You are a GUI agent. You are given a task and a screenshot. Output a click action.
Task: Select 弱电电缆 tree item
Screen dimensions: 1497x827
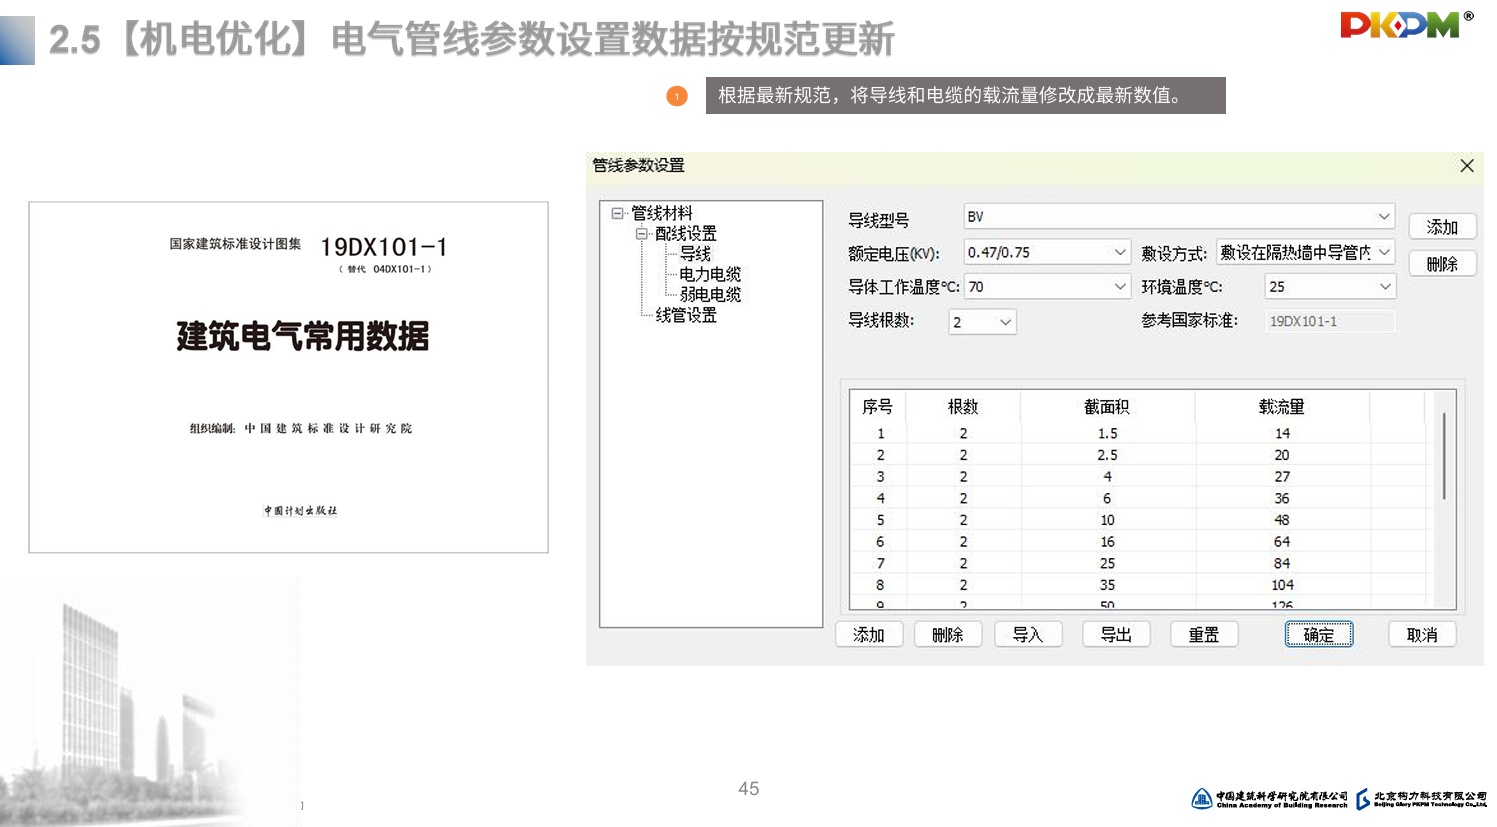(x=710, y=295)
